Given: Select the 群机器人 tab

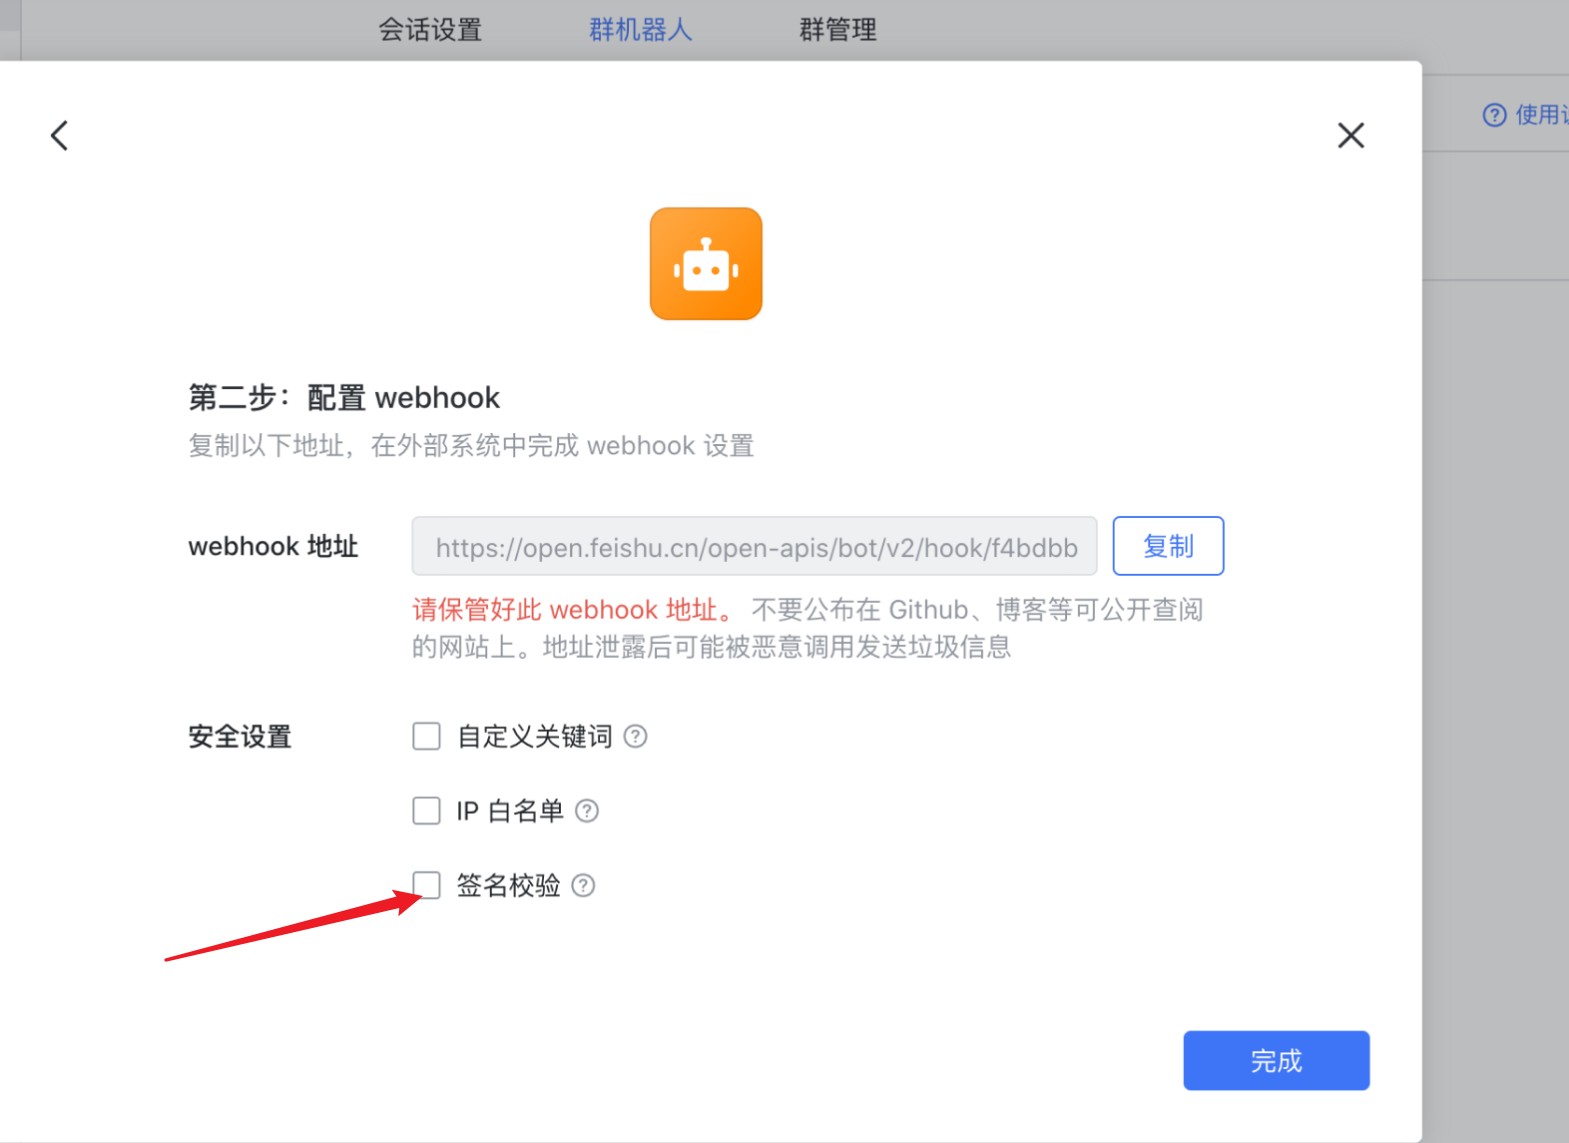Looking at the screenshot, I should pos(640,30).
